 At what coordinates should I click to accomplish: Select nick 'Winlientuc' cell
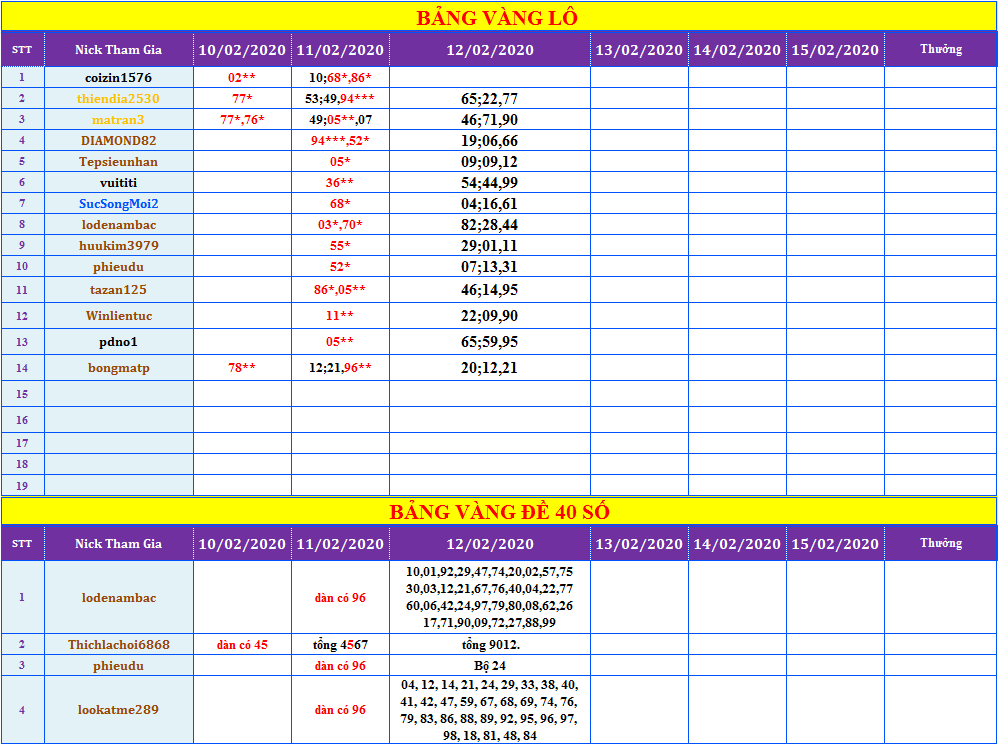(118, 316)
